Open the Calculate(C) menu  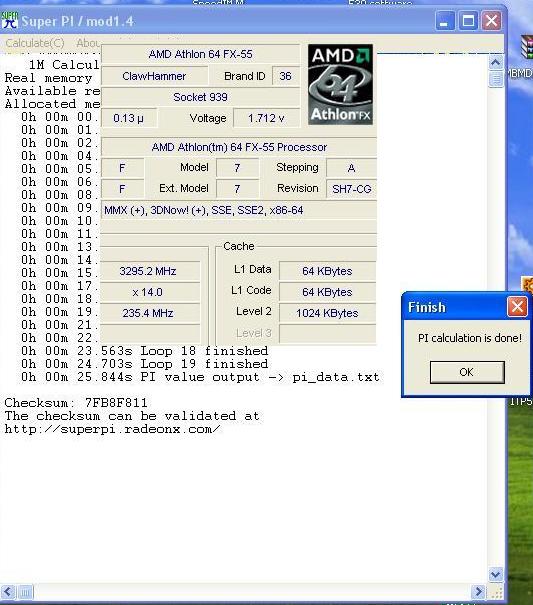pyautogui.click(x=35, y=43)
